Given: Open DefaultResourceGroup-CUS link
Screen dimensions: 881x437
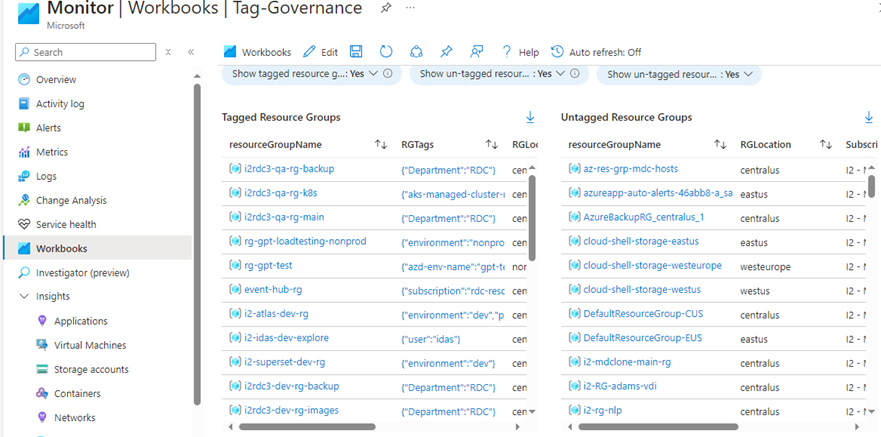Looking at the screenshot, I should point(643,313).
